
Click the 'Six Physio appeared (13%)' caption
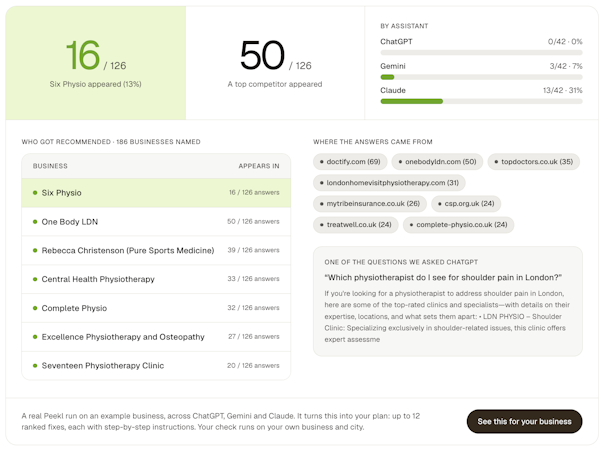pos(95,84)
